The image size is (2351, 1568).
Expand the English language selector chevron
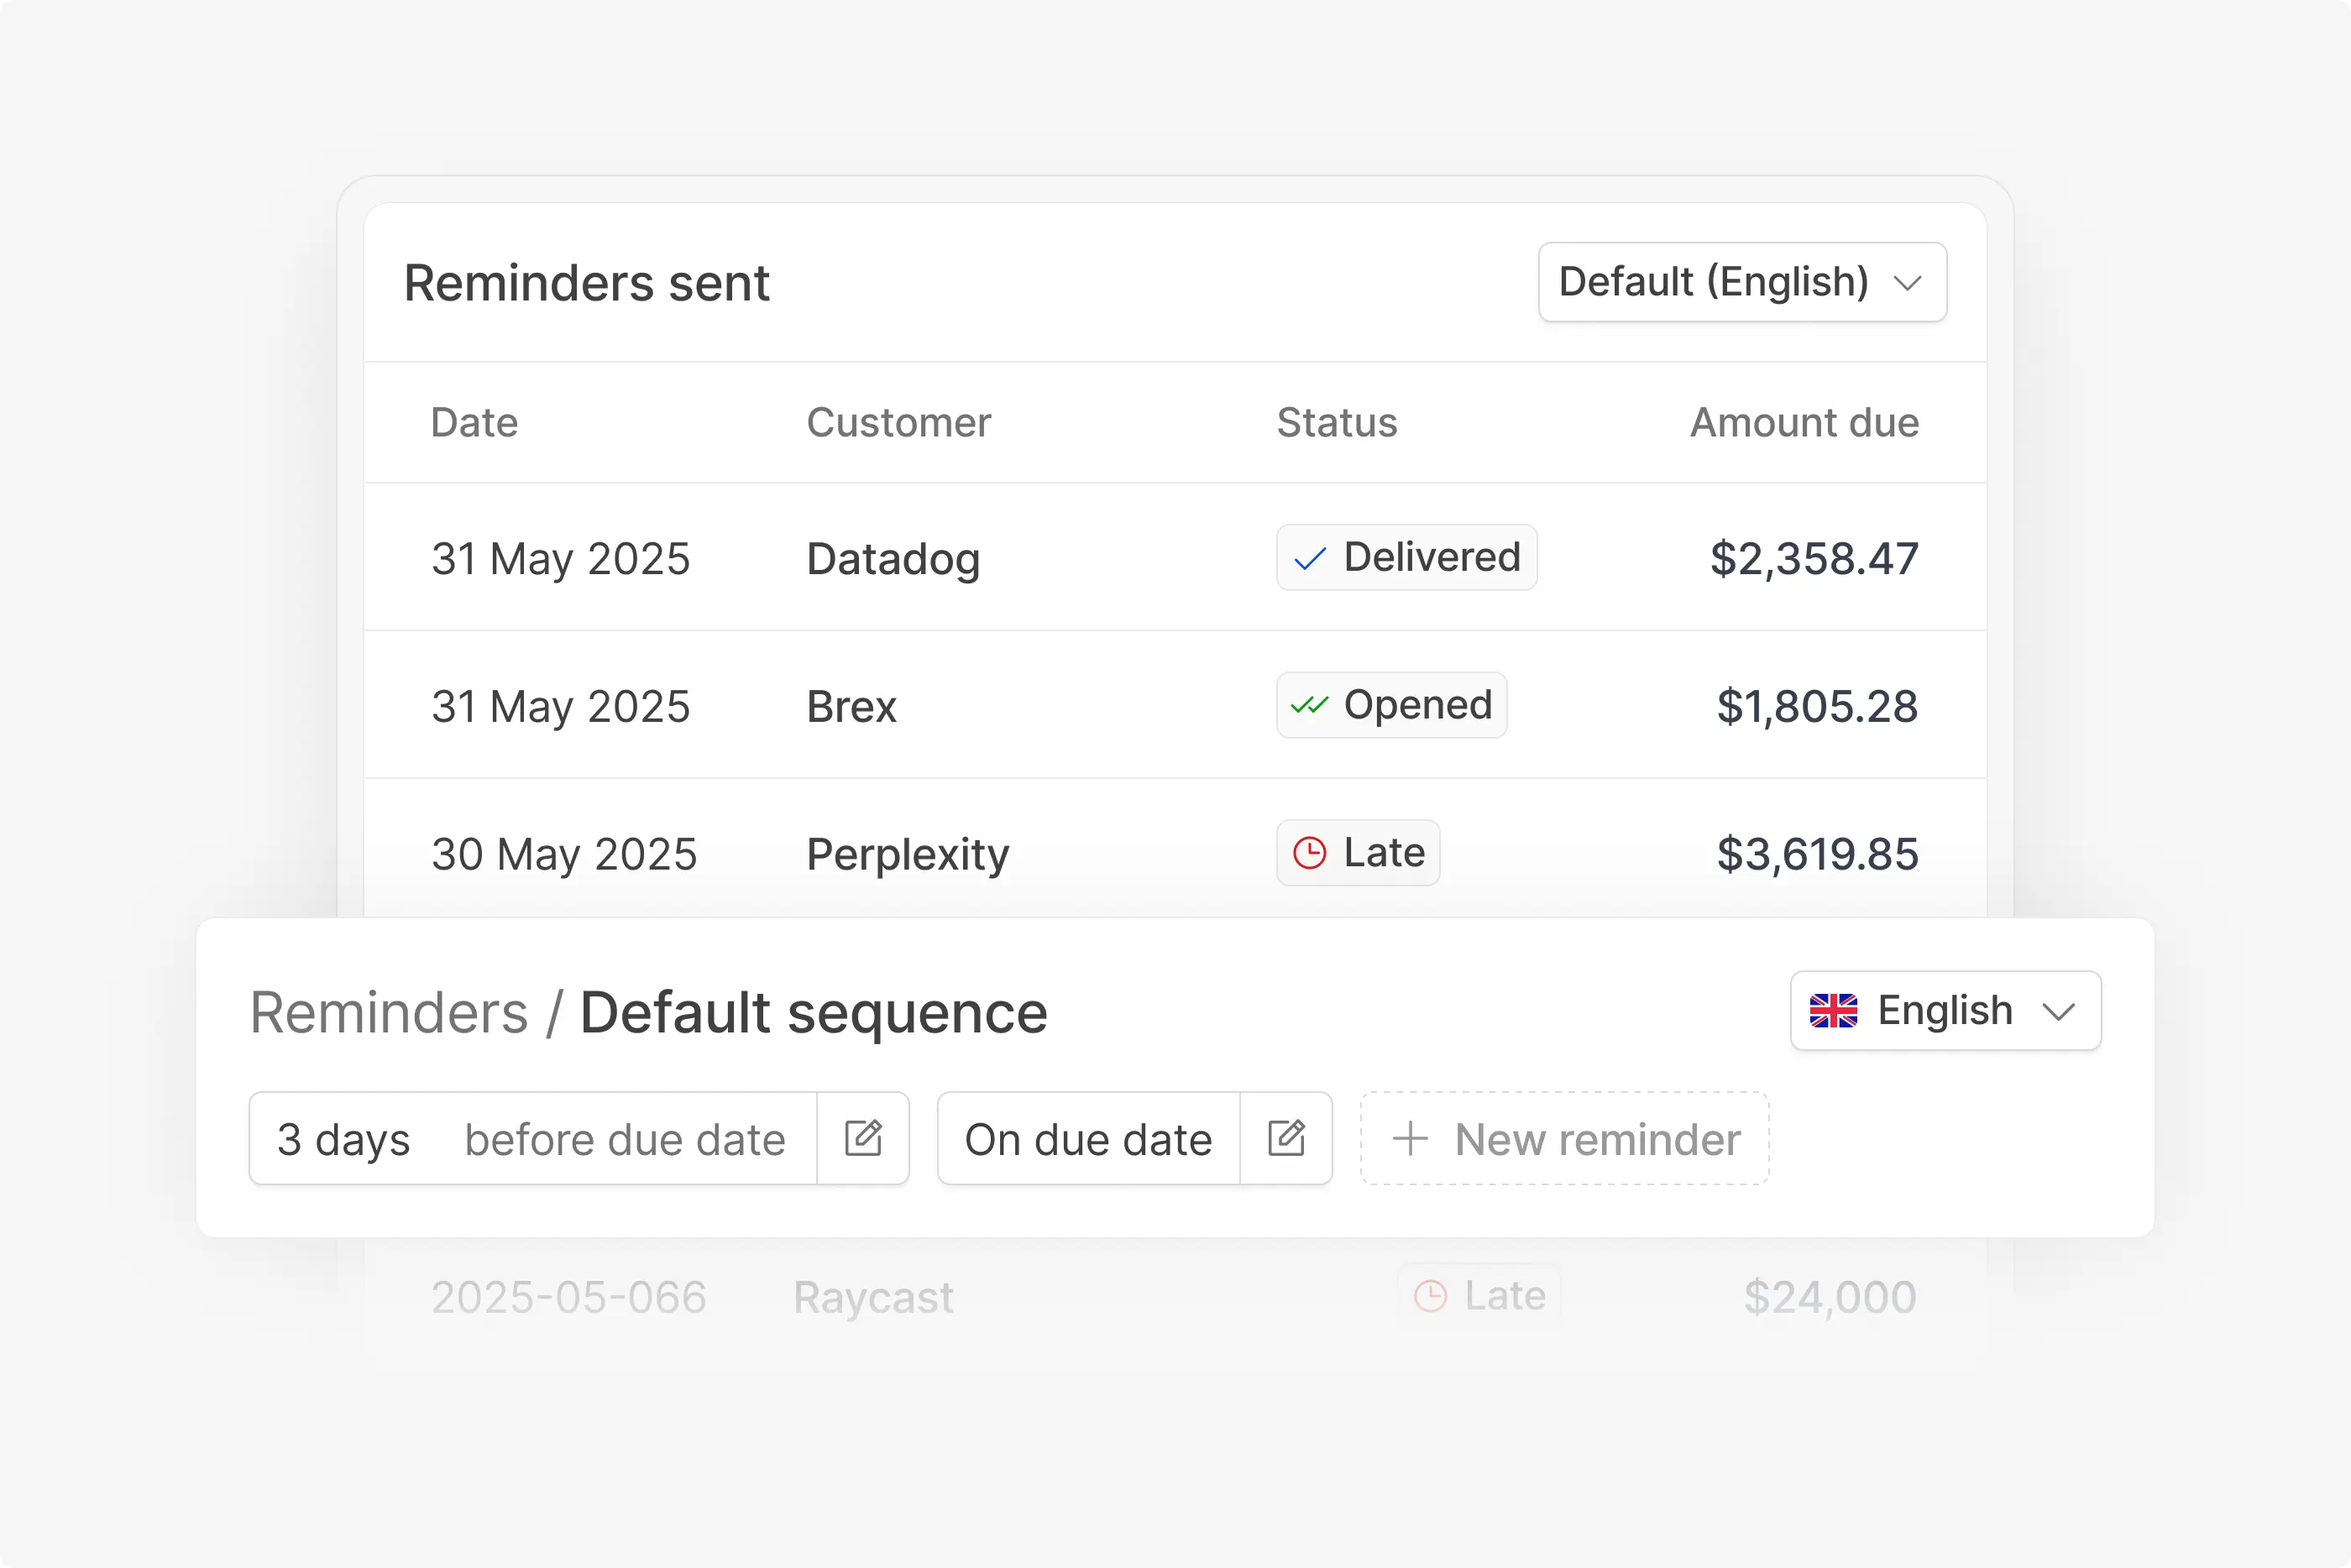pos(2058,1012)
